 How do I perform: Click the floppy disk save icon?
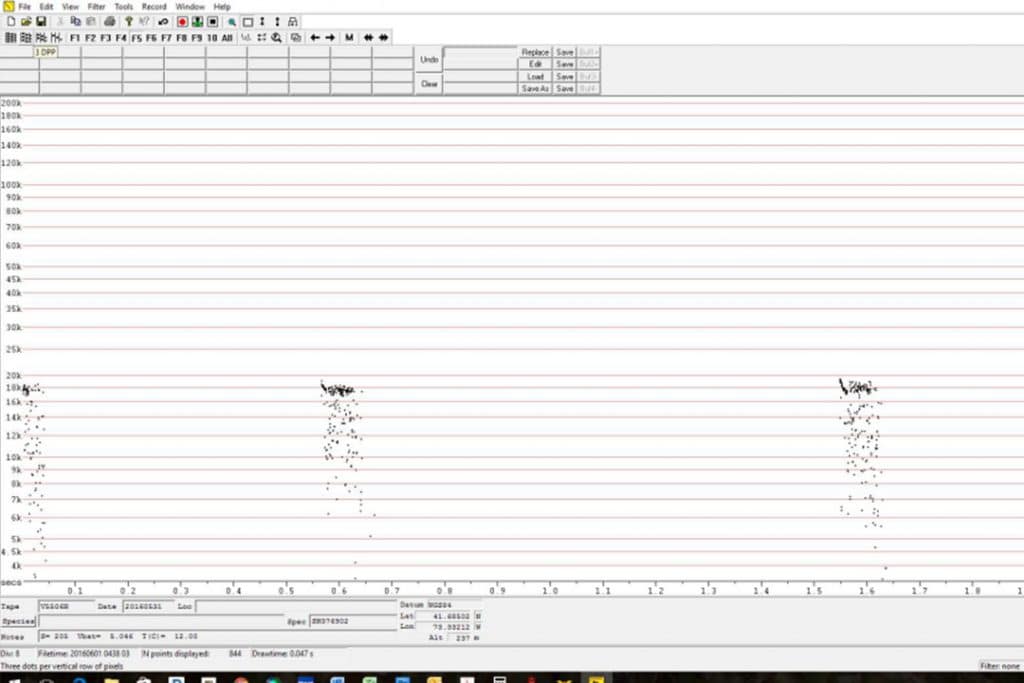tap(41, 22)
